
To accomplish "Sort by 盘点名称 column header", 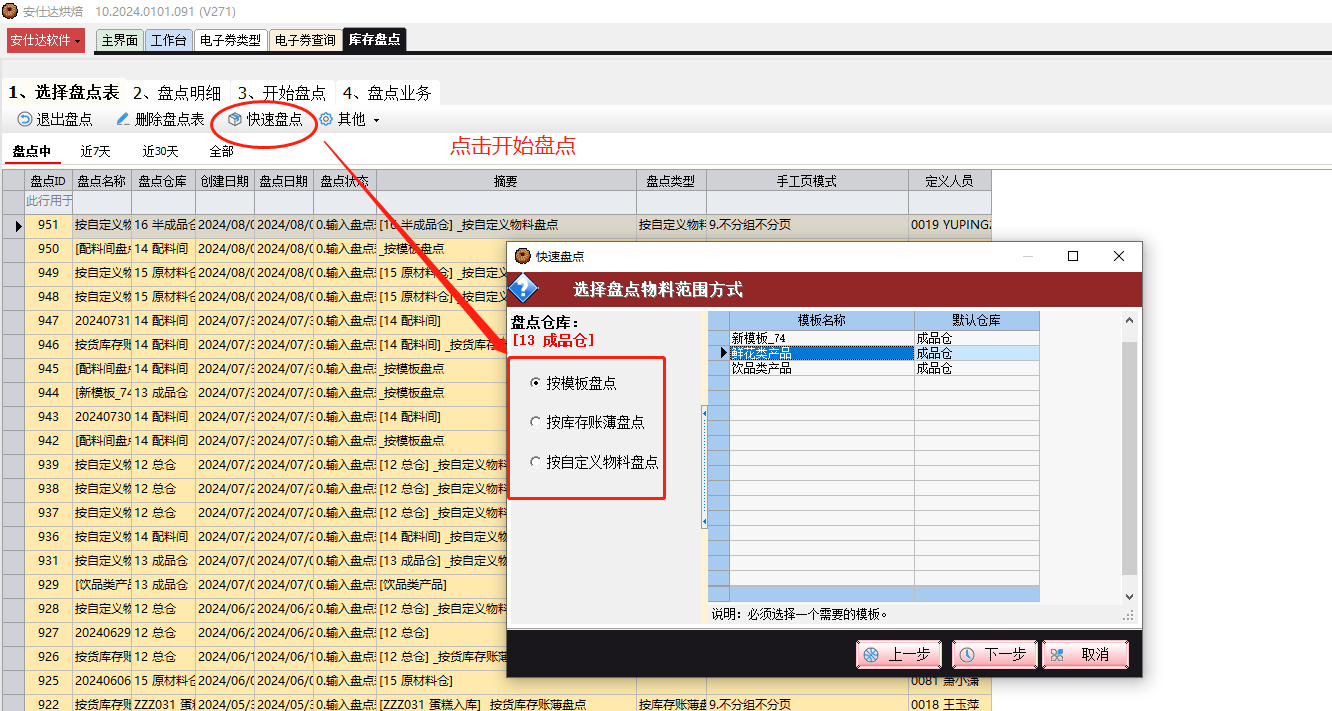I will (102, 181).
